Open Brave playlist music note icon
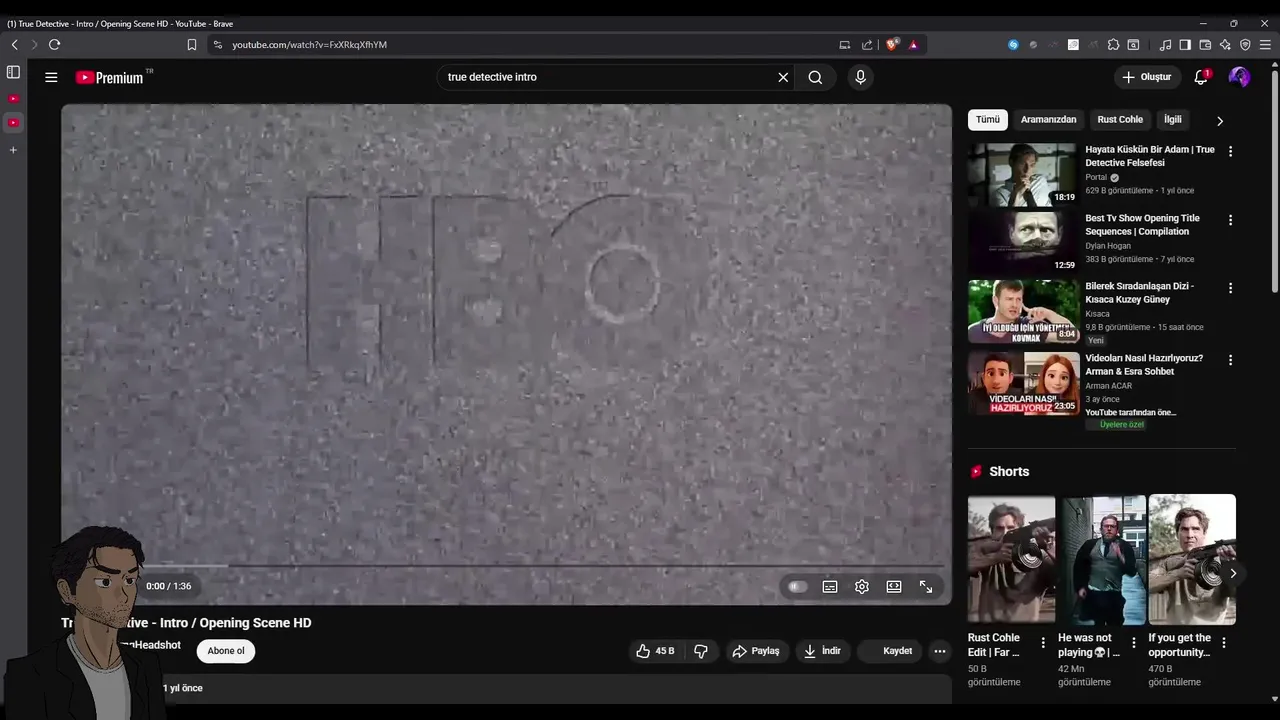The height and width of the screenshot is (720, 1280). pyautogui.click(x=1165, y=45)
